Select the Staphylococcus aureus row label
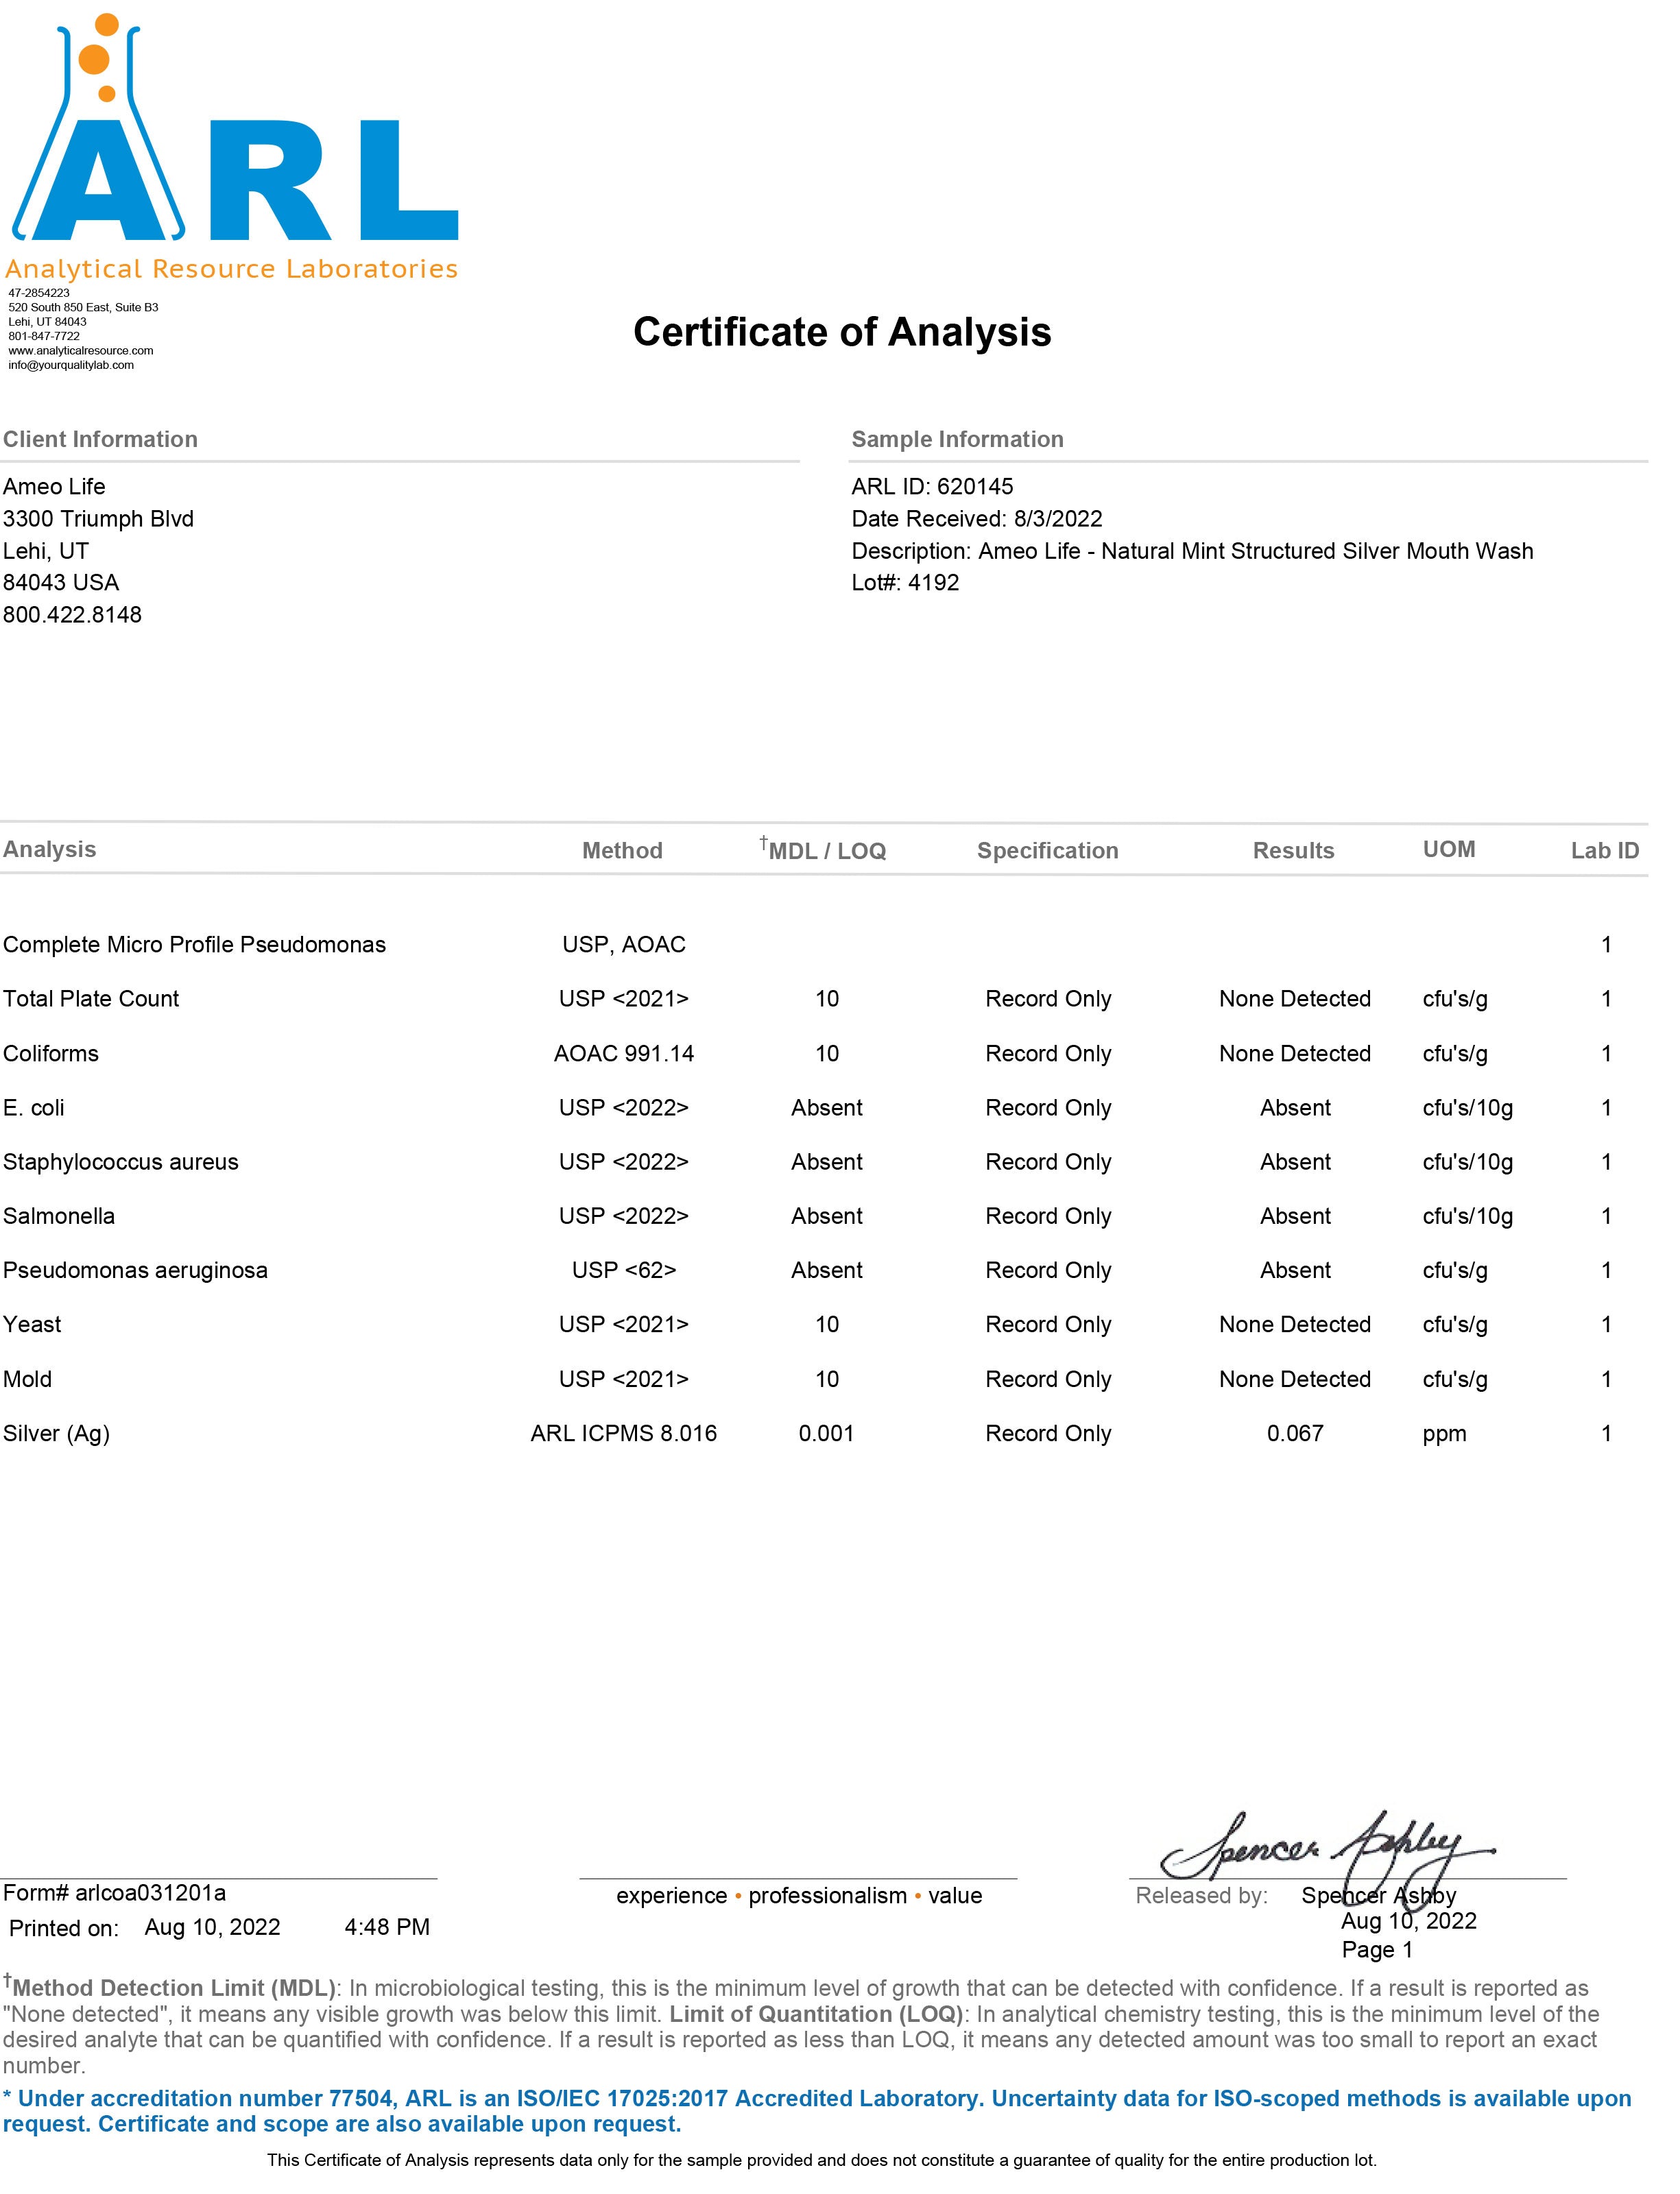This screenshot has width=1680, height=2194. click(120, 1162)
